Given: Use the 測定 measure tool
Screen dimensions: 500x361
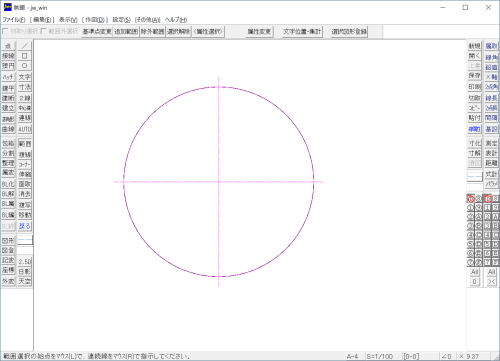Looking at the screenshot, I should (491, 143).
